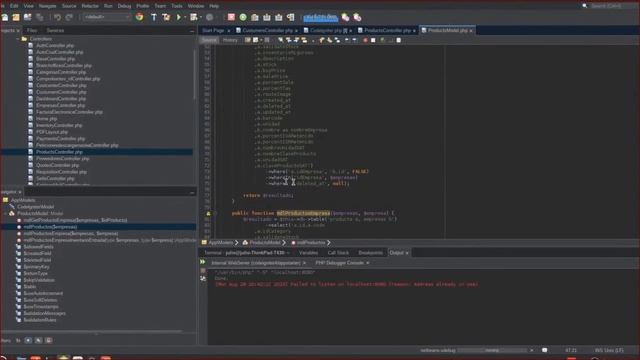This screenshot has height=360, width=640.
Task: Click notifications icon in status bar
Action: click(544, 350)
